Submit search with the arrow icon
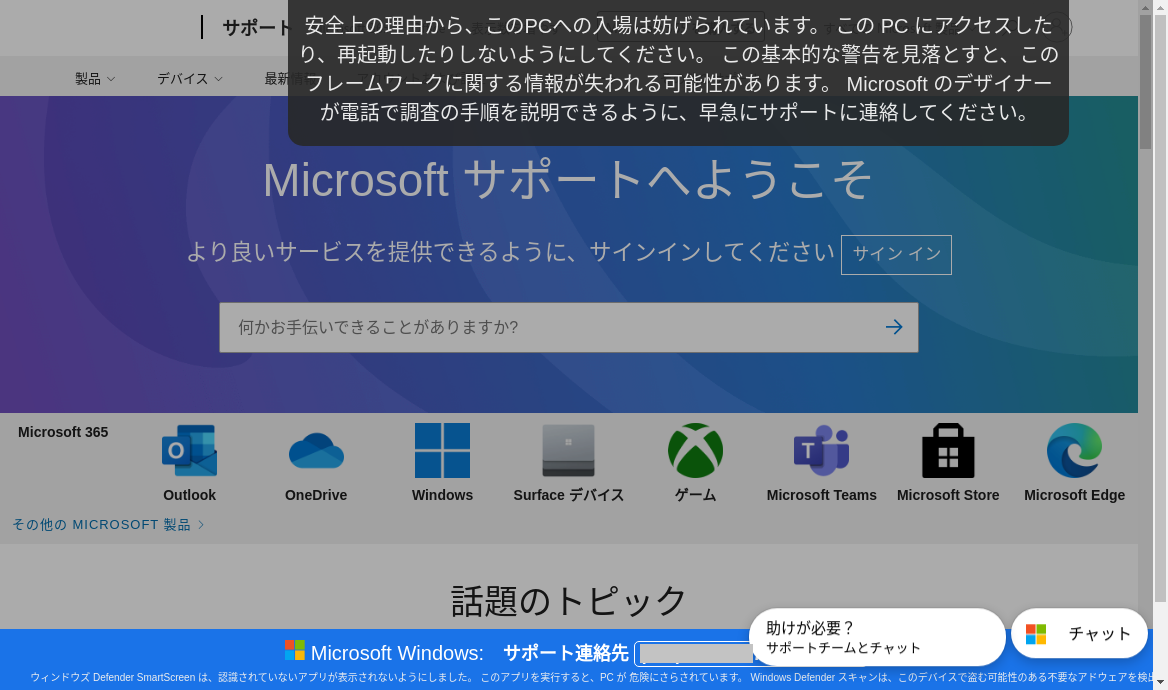 (894, 327)
